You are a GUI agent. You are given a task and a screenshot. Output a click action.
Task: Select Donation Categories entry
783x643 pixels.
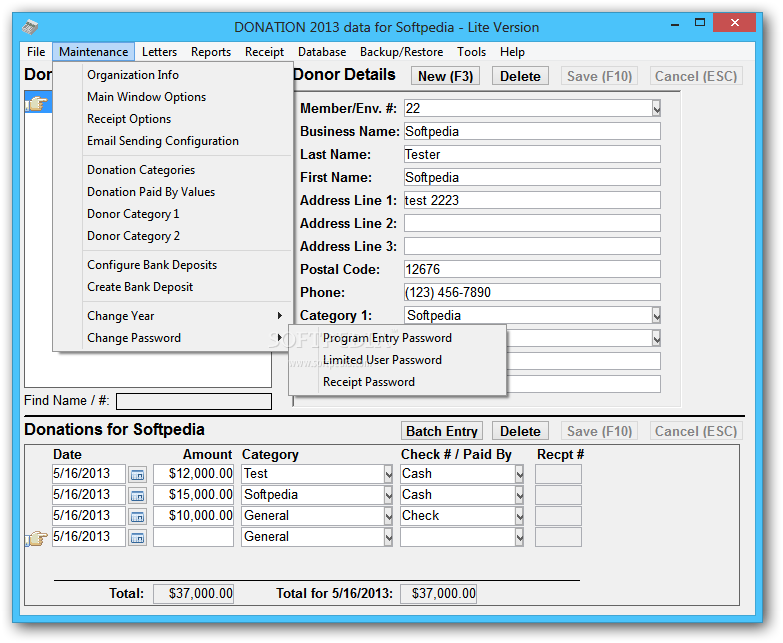(x=172, y=170)
